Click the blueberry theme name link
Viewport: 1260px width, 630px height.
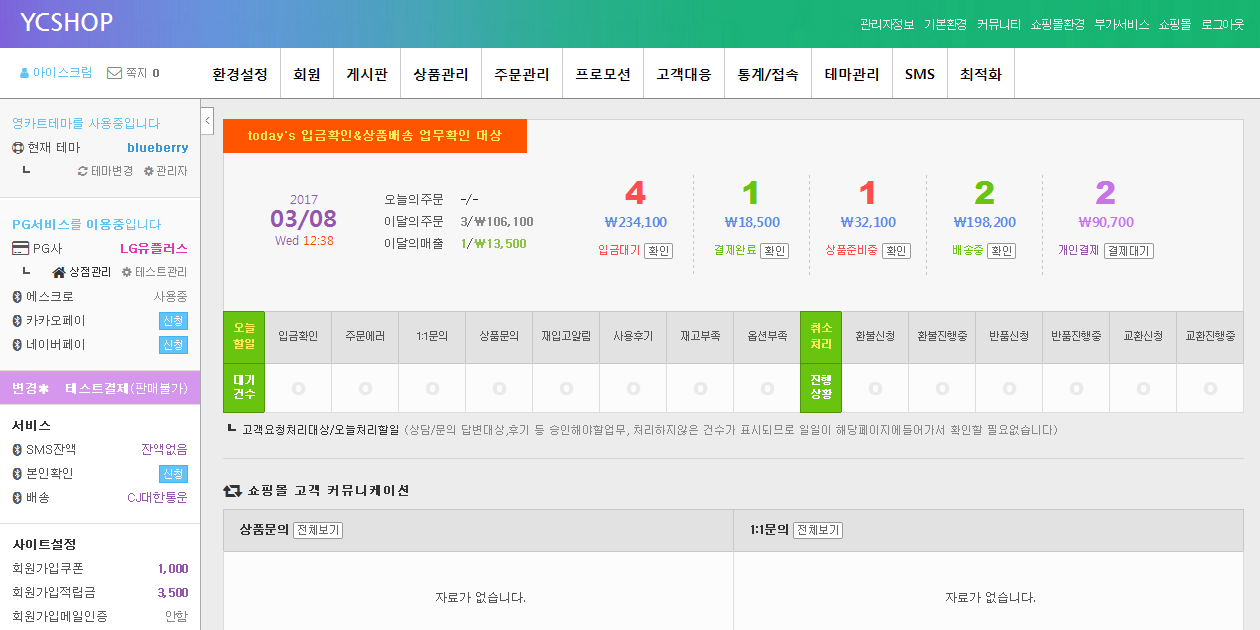point(157,147)
